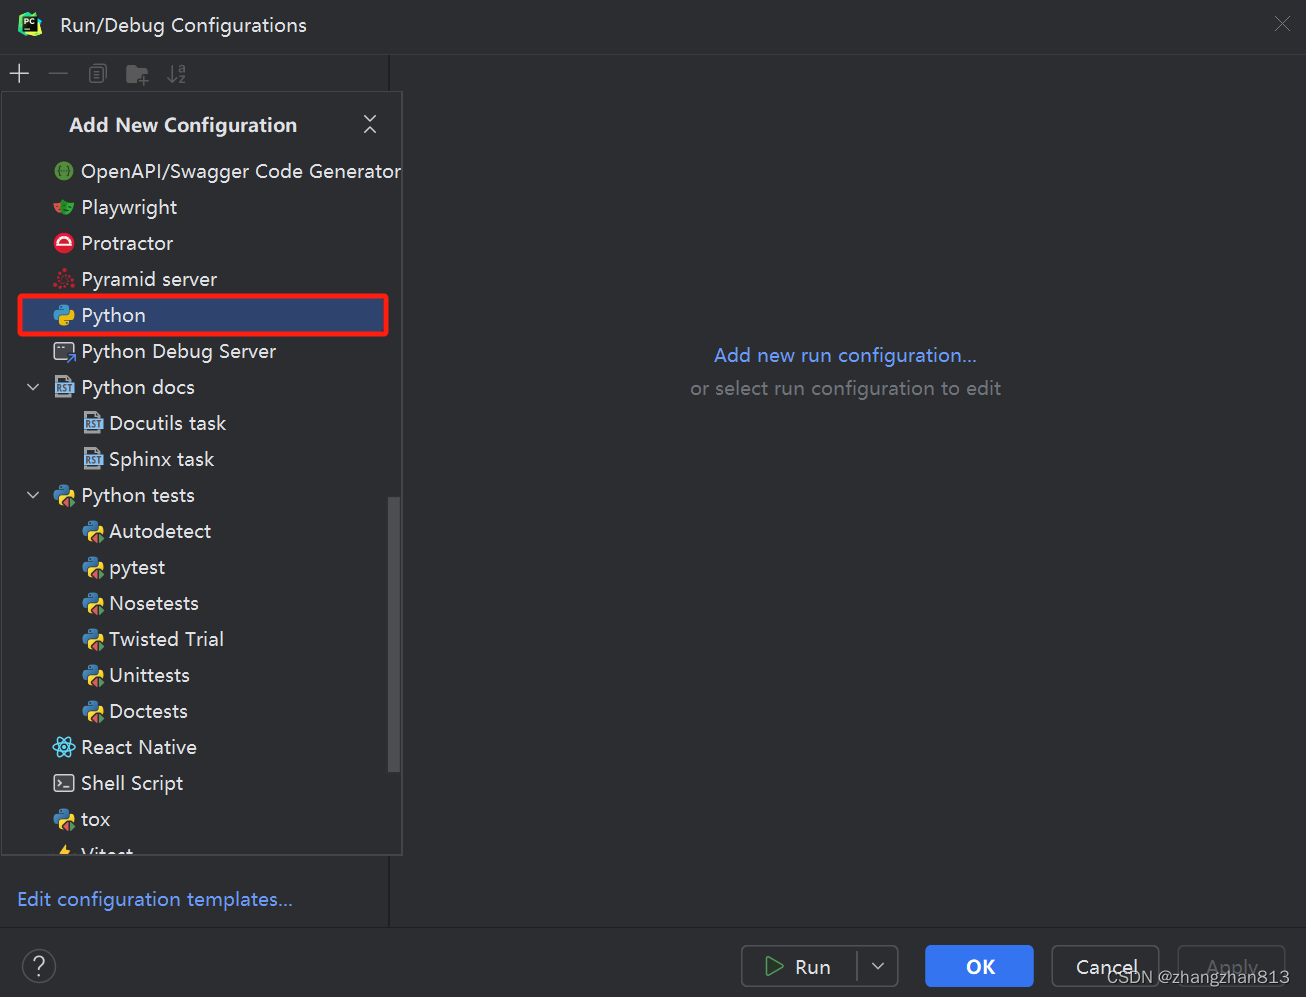Click the Python docs RST icon
The image size is (1306, 997).
pos(64,387)
